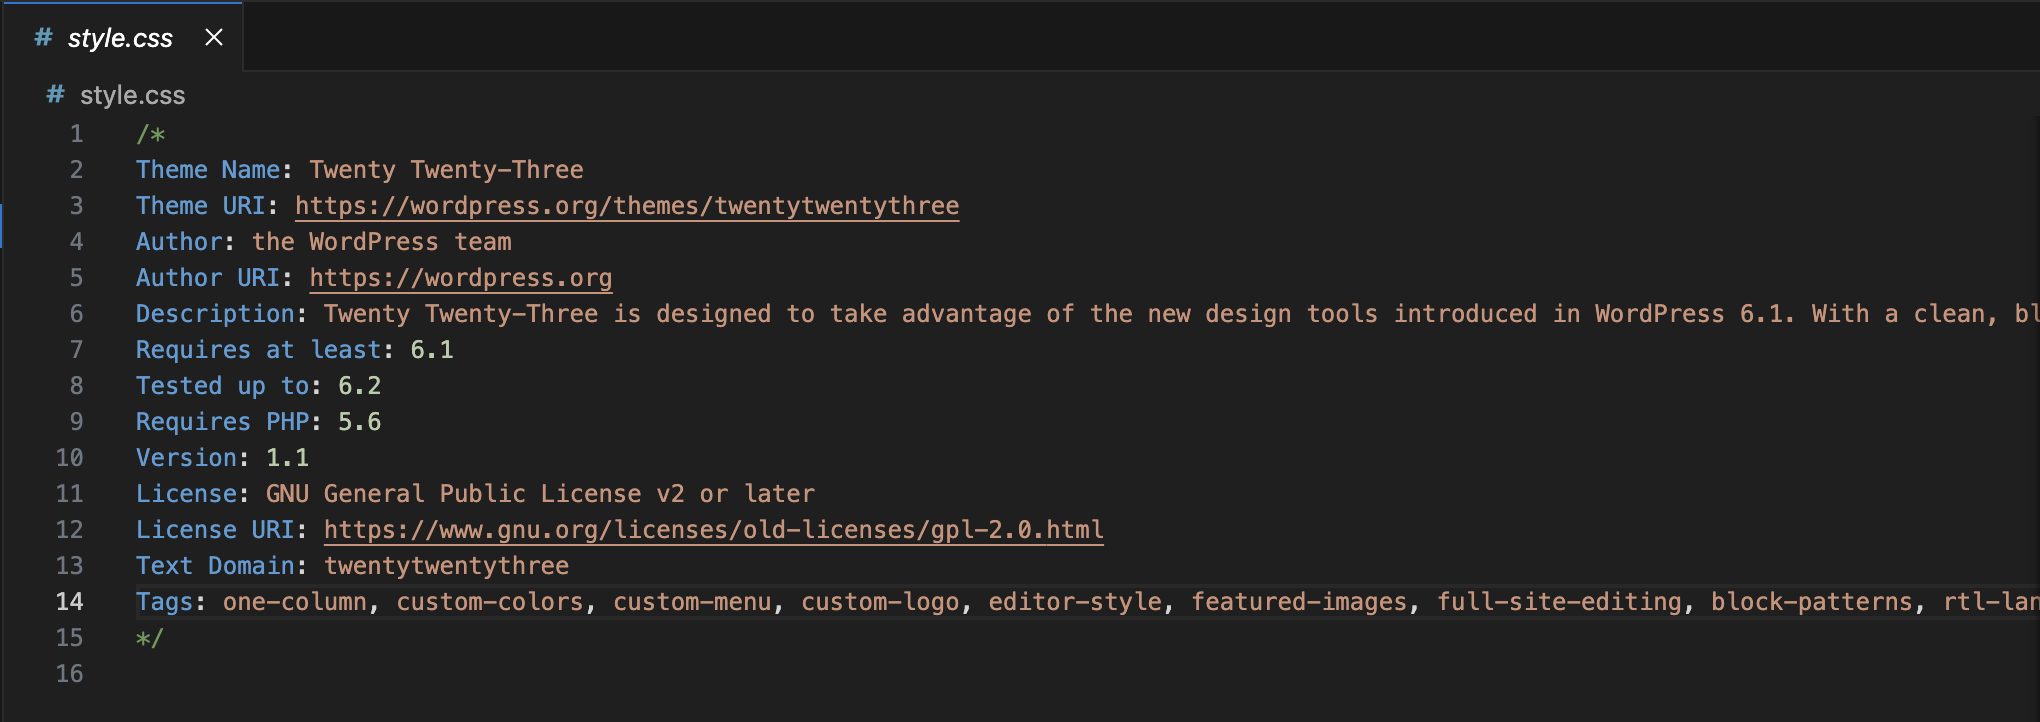Open the Author URI https://wordpress.org link
Image resolution: width=2040 pixels, height=722 pixels.
[461, 278]
